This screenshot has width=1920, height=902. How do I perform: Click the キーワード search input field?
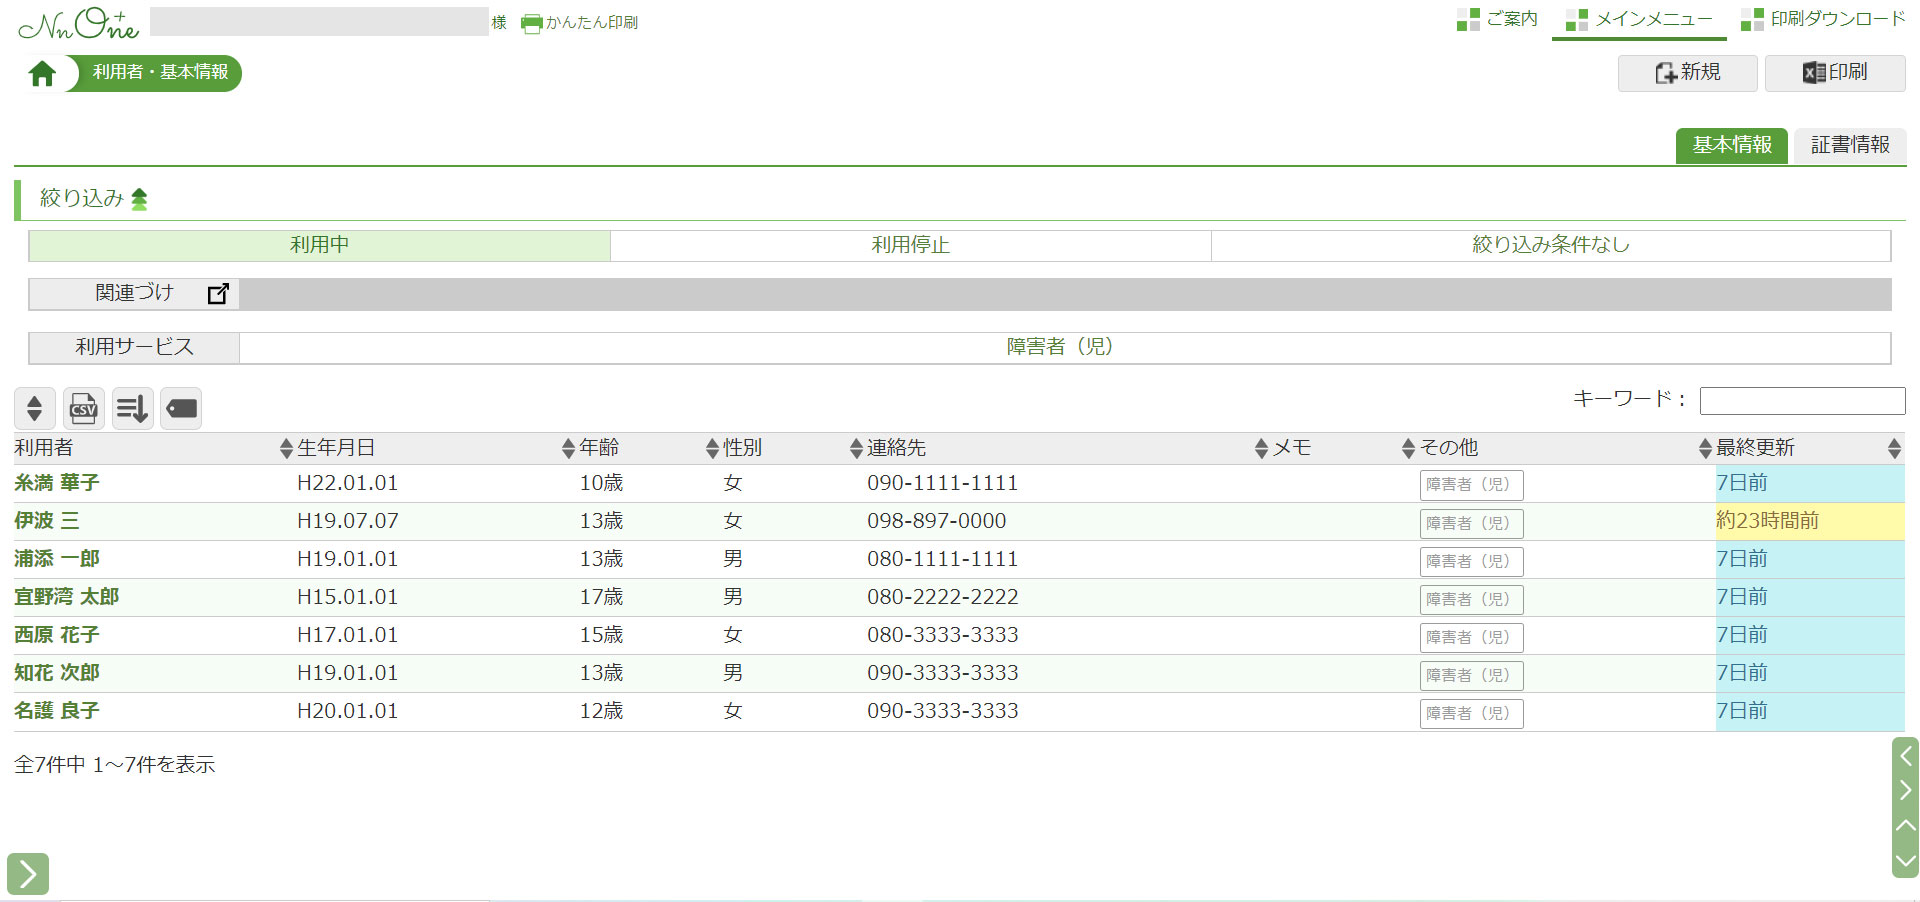click(x=1802, y=400)
